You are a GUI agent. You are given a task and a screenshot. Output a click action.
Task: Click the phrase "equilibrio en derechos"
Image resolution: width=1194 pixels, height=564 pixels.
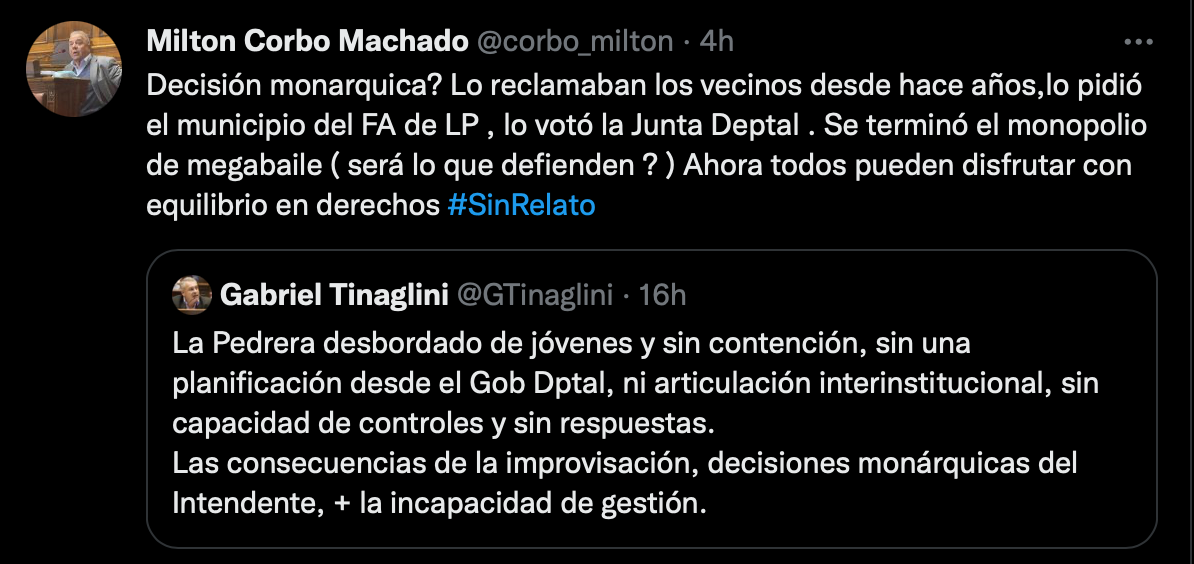(x=292, y=205)
